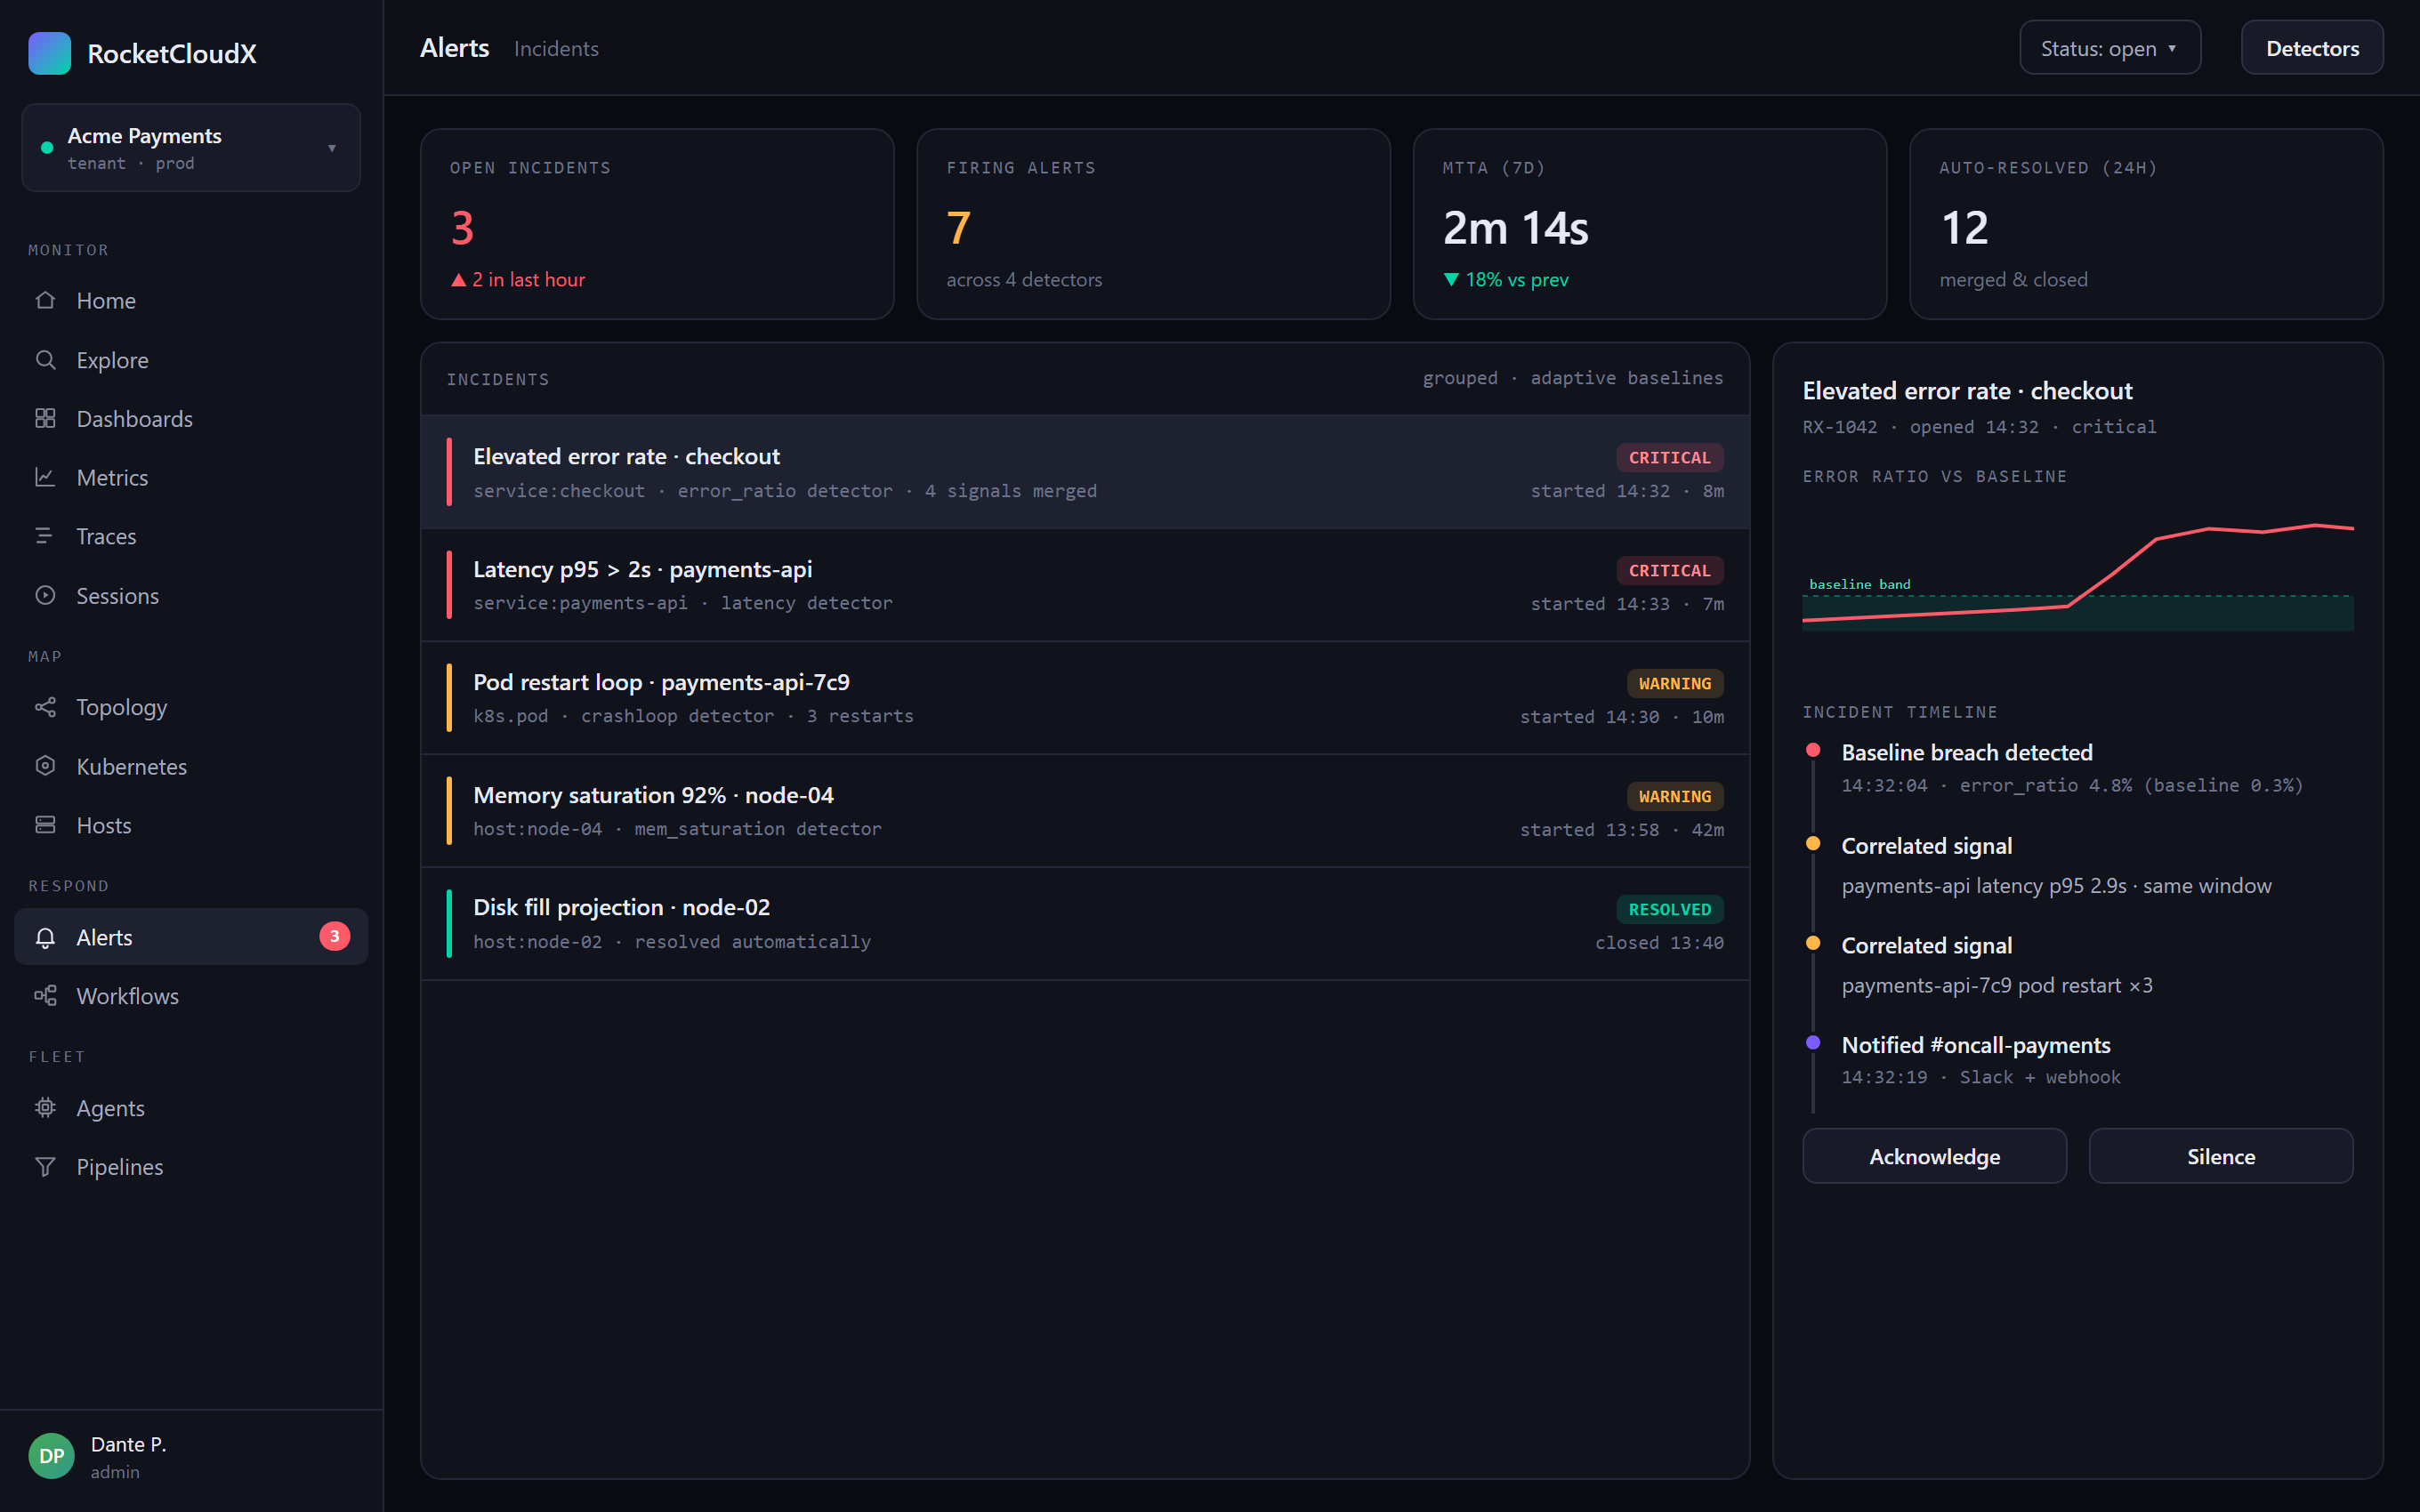This screenshot has height=1512, width=2420.
Task: Click the Kubernetes hexagon icon
Action: [x=45, y=766]
